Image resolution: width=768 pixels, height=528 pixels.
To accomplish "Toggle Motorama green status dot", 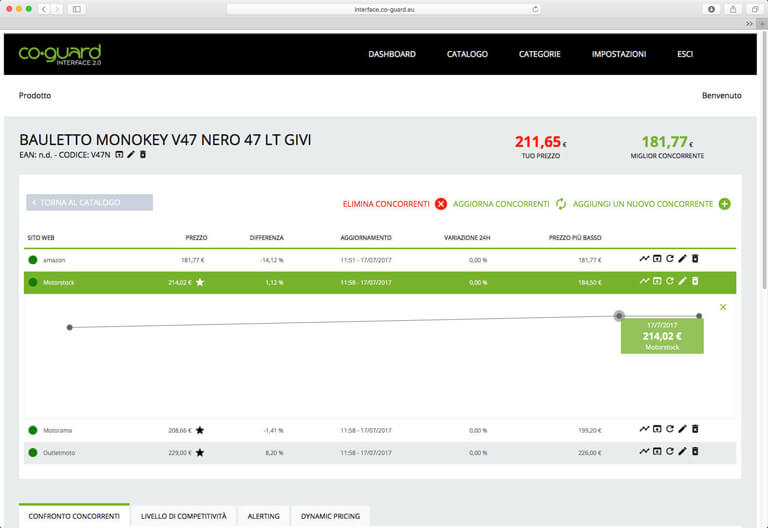I will click(33, 430).
